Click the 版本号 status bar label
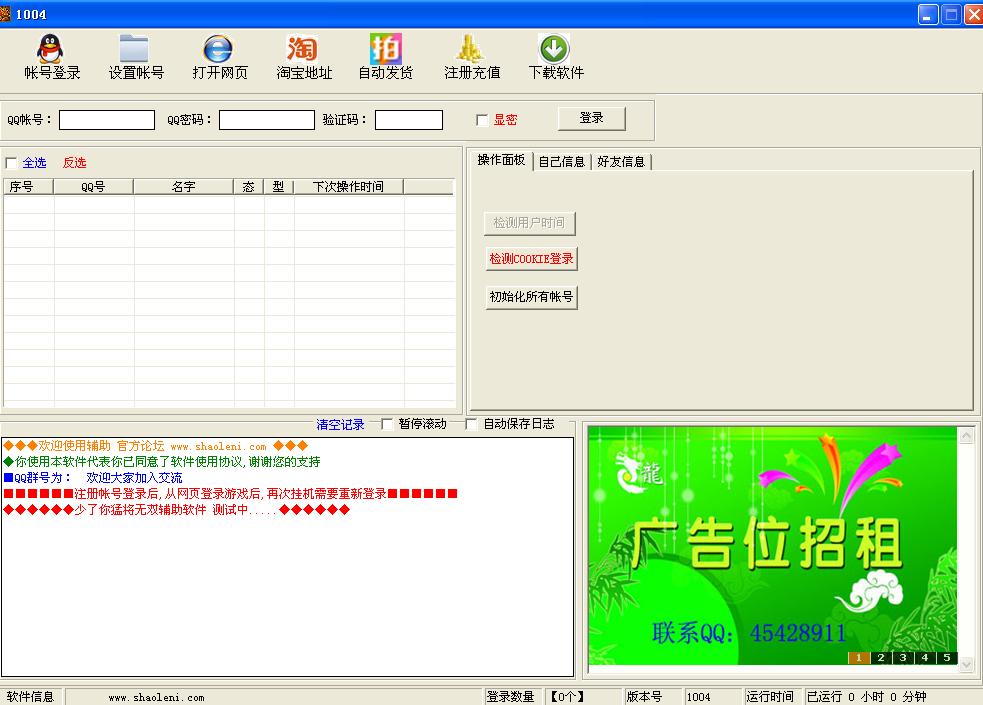 tap(644, 696)
